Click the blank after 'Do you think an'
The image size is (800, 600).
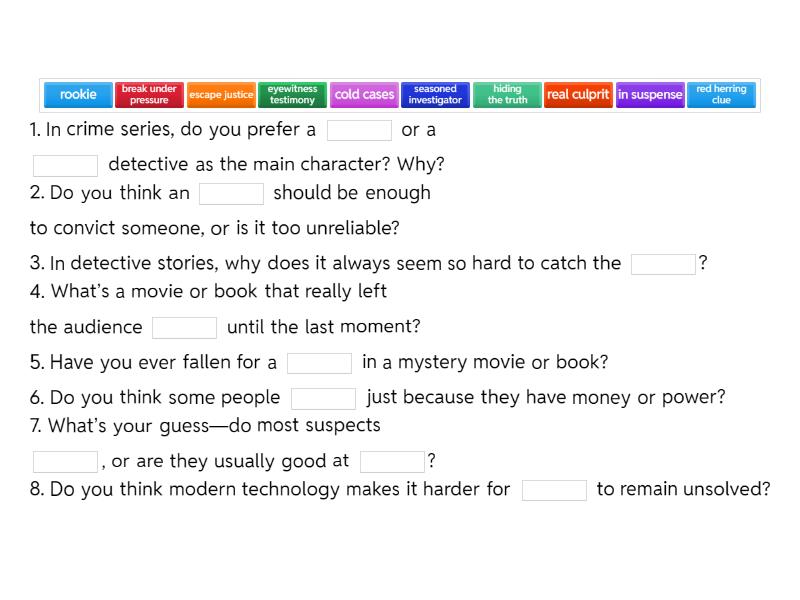(x=231, y=193)
